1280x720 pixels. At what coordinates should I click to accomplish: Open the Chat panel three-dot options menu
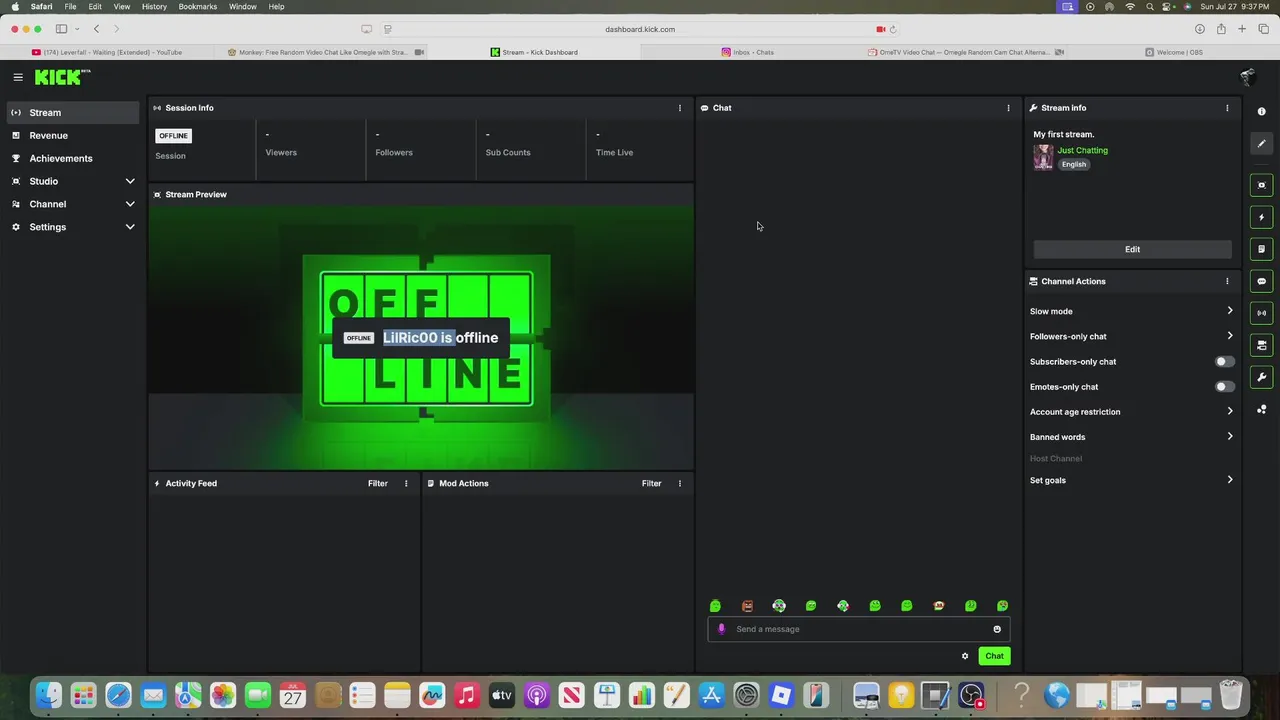(1008, 108)
